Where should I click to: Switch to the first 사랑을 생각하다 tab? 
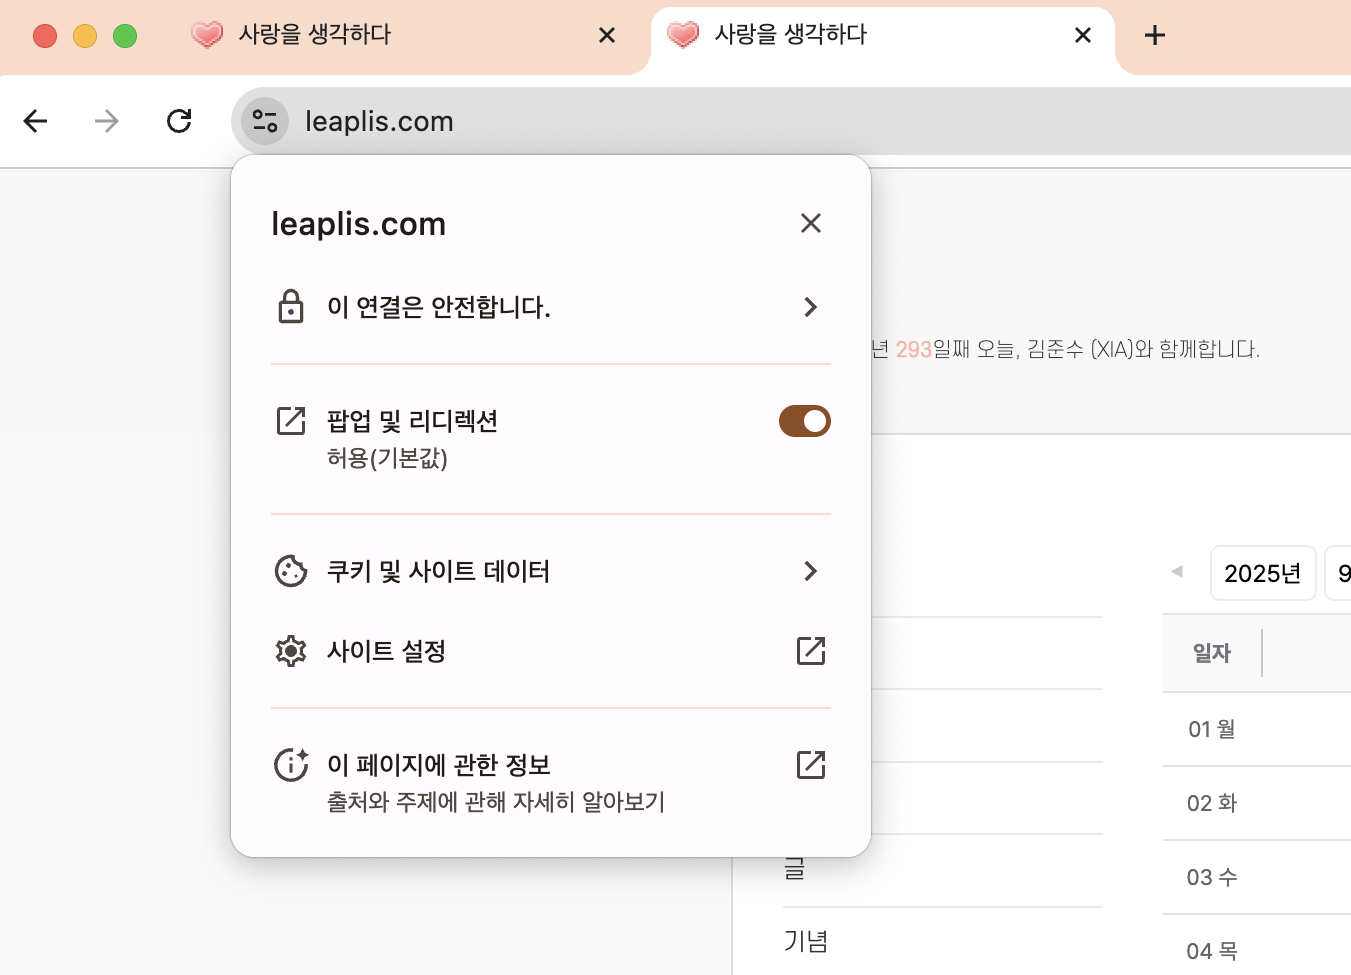click(x=390, y=36)
